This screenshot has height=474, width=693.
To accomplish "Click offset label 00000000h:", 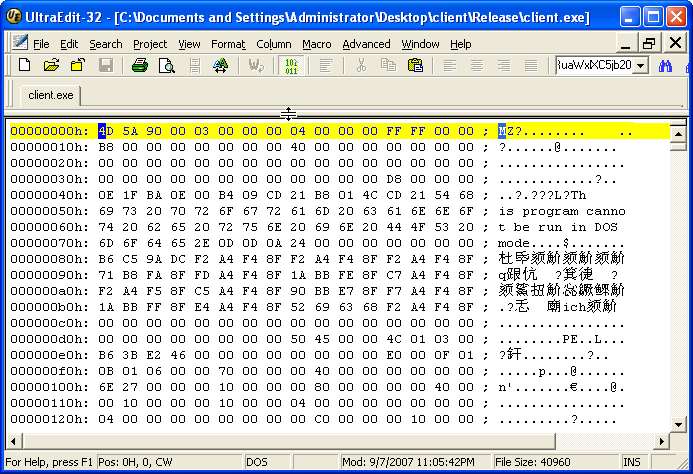I will click(50, 131).
